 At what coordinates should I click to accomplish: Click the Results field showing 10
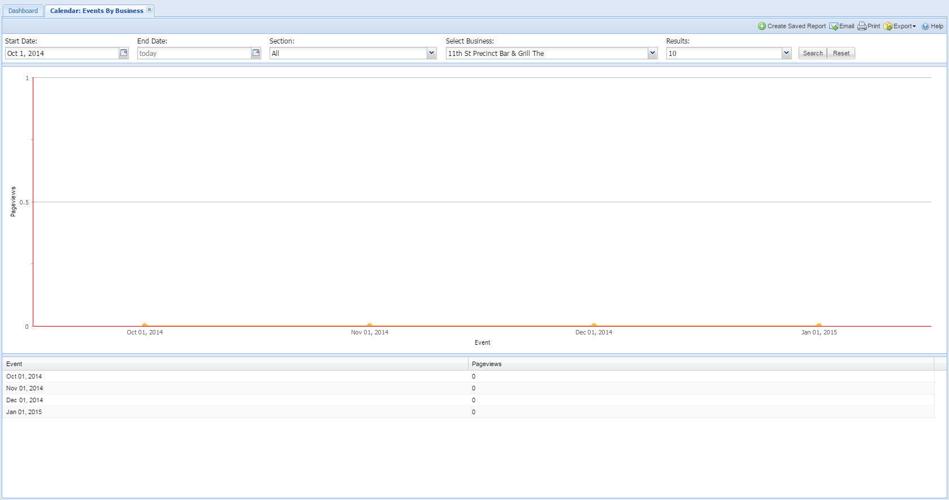click(x=724, y=53)
